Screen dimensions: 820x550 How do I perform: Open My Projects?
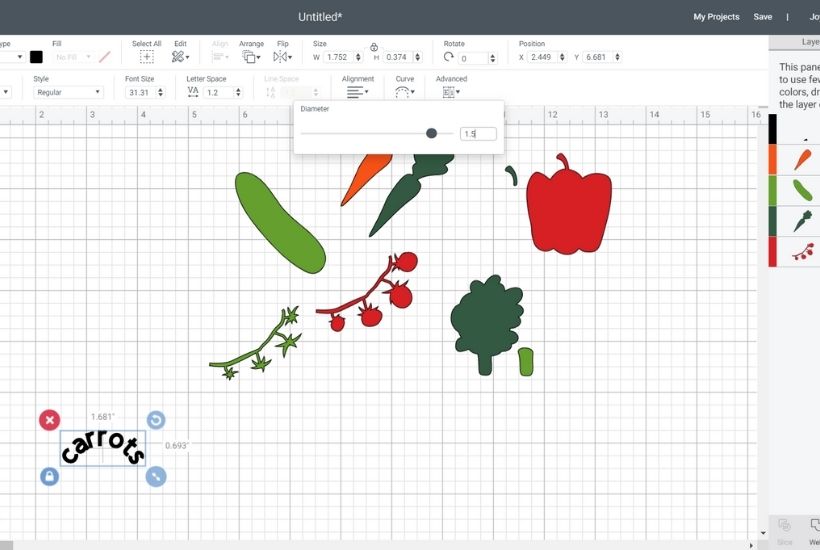click(716, 17)
